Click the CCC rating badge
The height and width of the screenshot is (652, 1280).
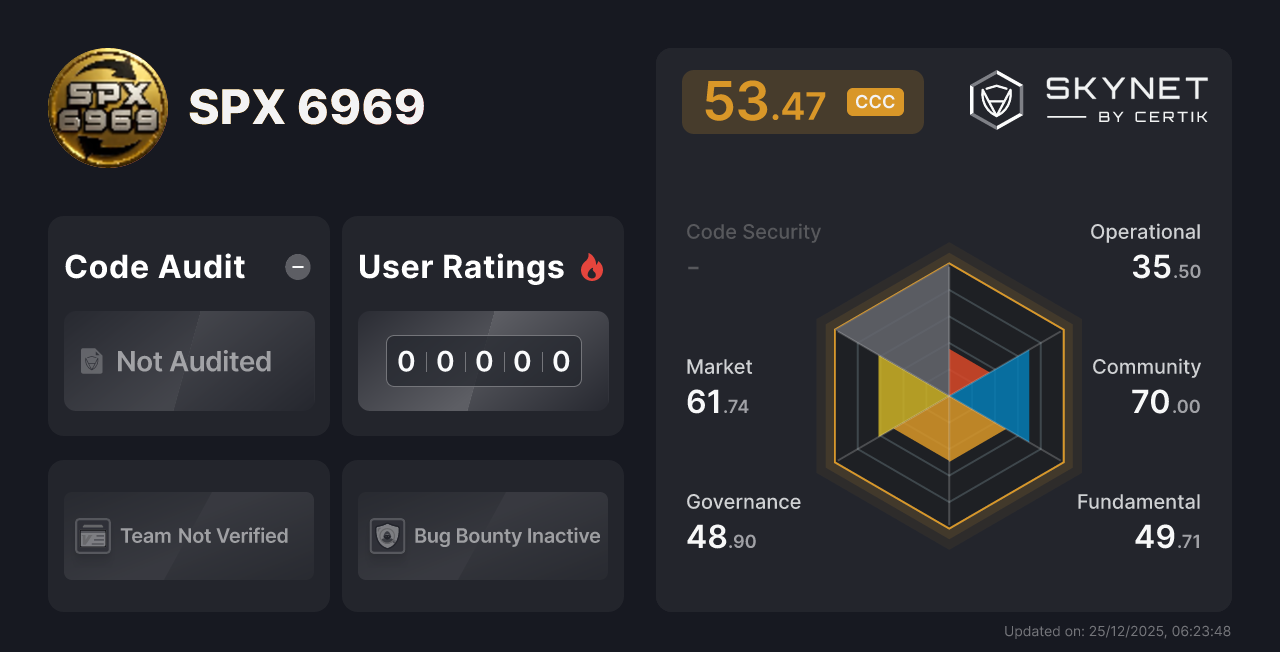(x=875, y=101)
